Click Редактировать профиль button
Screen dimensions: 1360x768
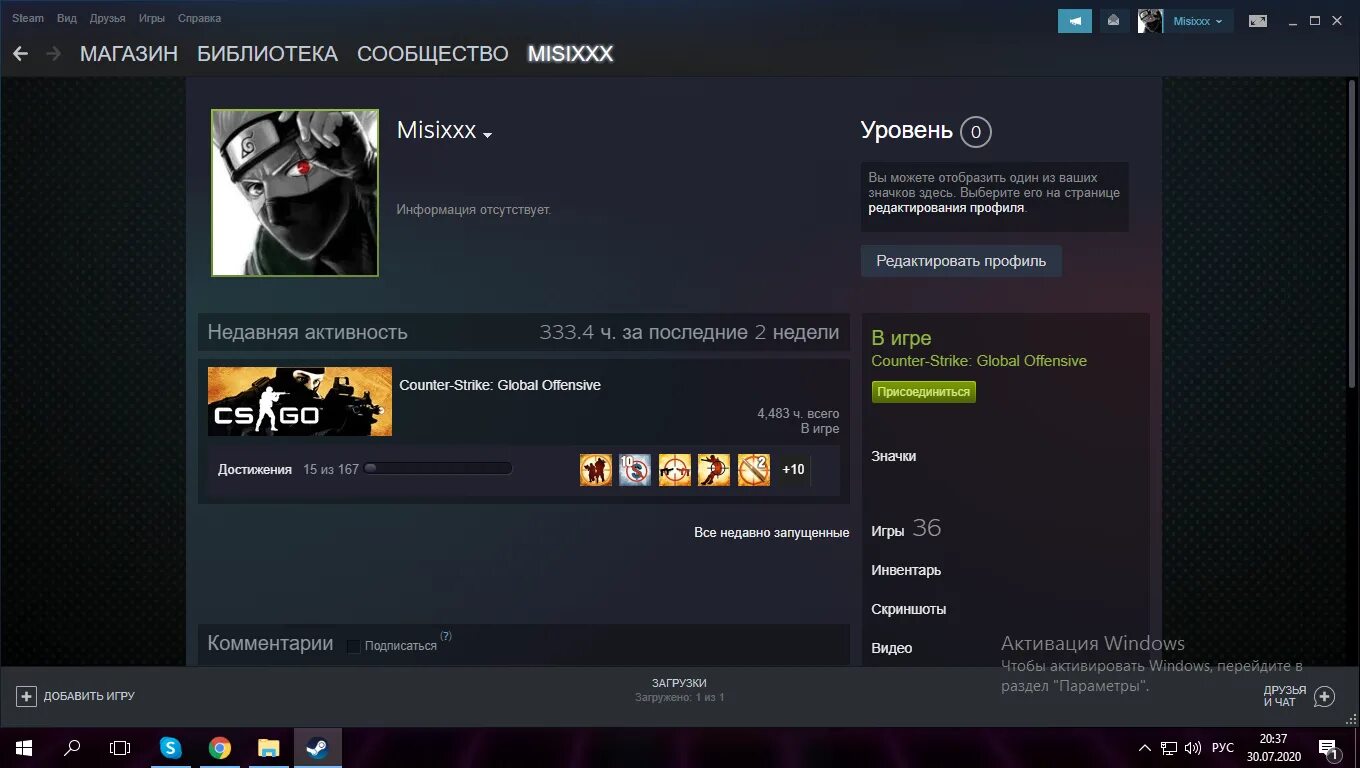pos(961,261)
